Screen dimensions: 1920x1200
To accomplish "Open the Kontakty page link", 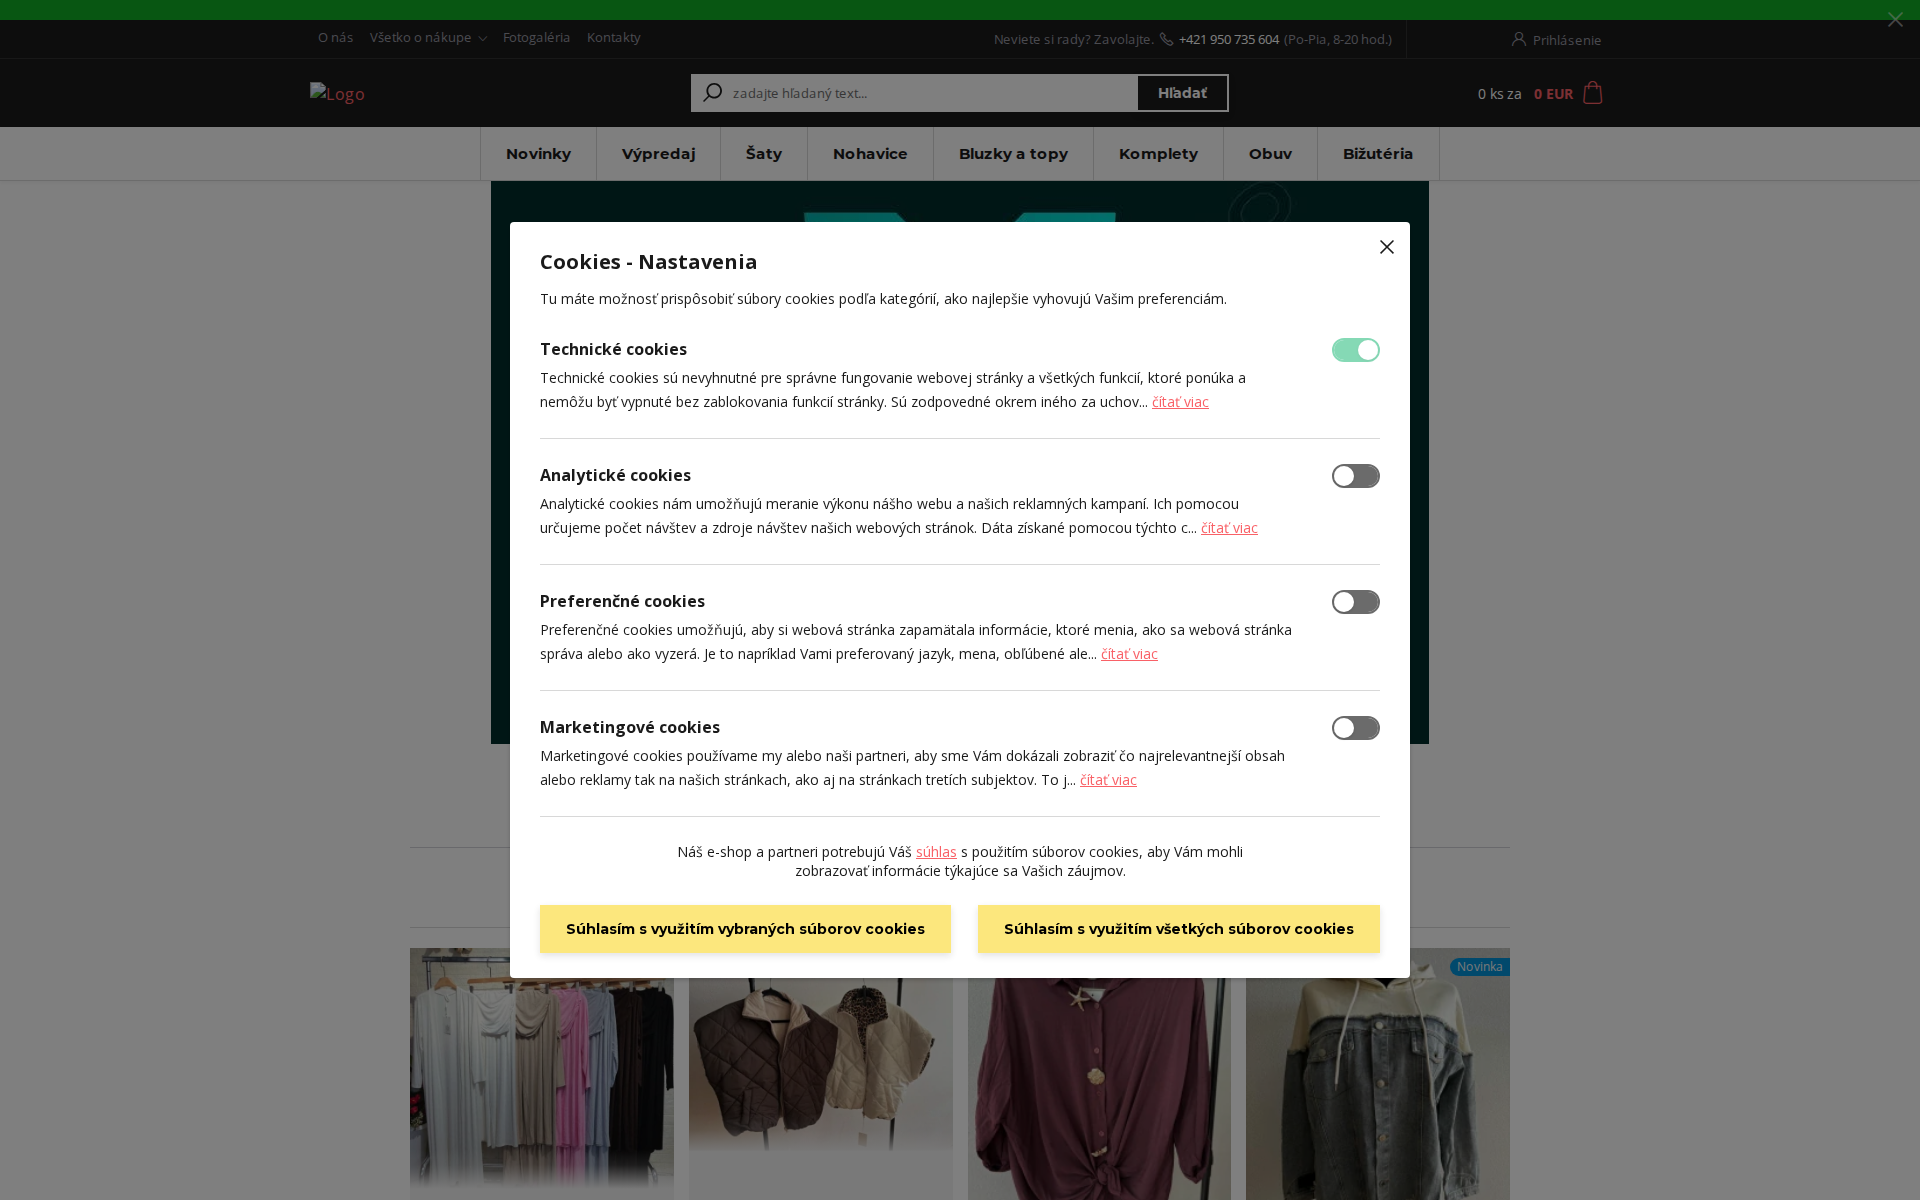I will pos(613,37).
